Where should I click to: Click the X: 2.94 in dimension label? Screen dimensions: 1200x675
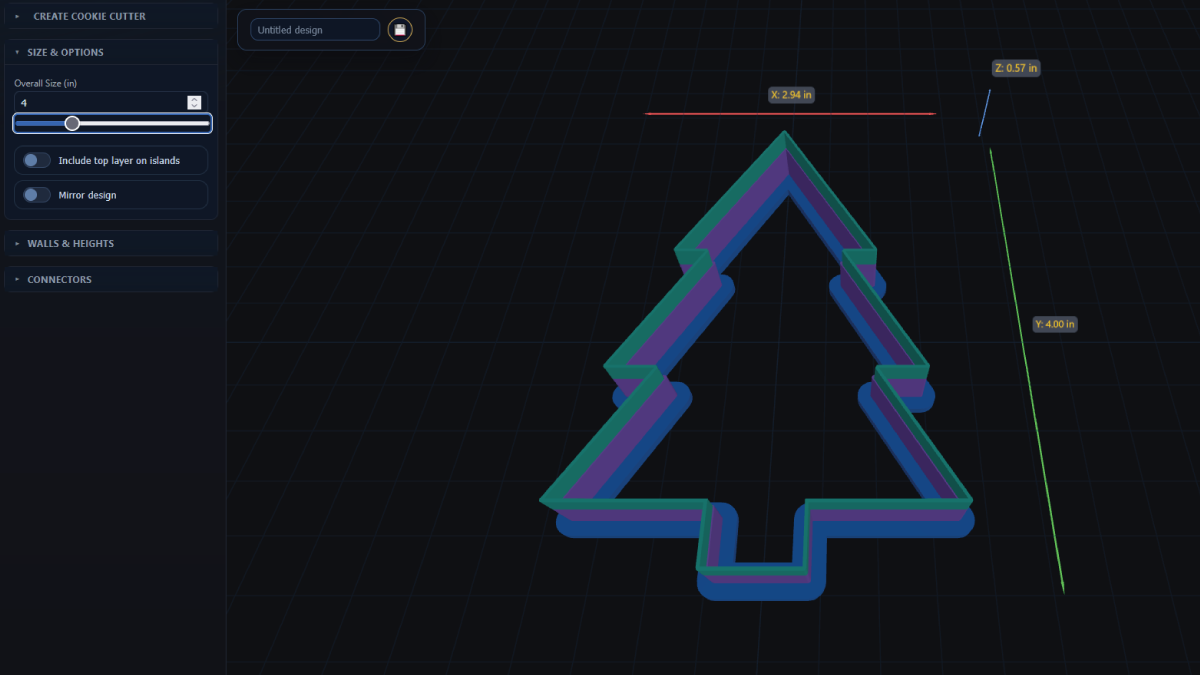[x=791, y=94]
